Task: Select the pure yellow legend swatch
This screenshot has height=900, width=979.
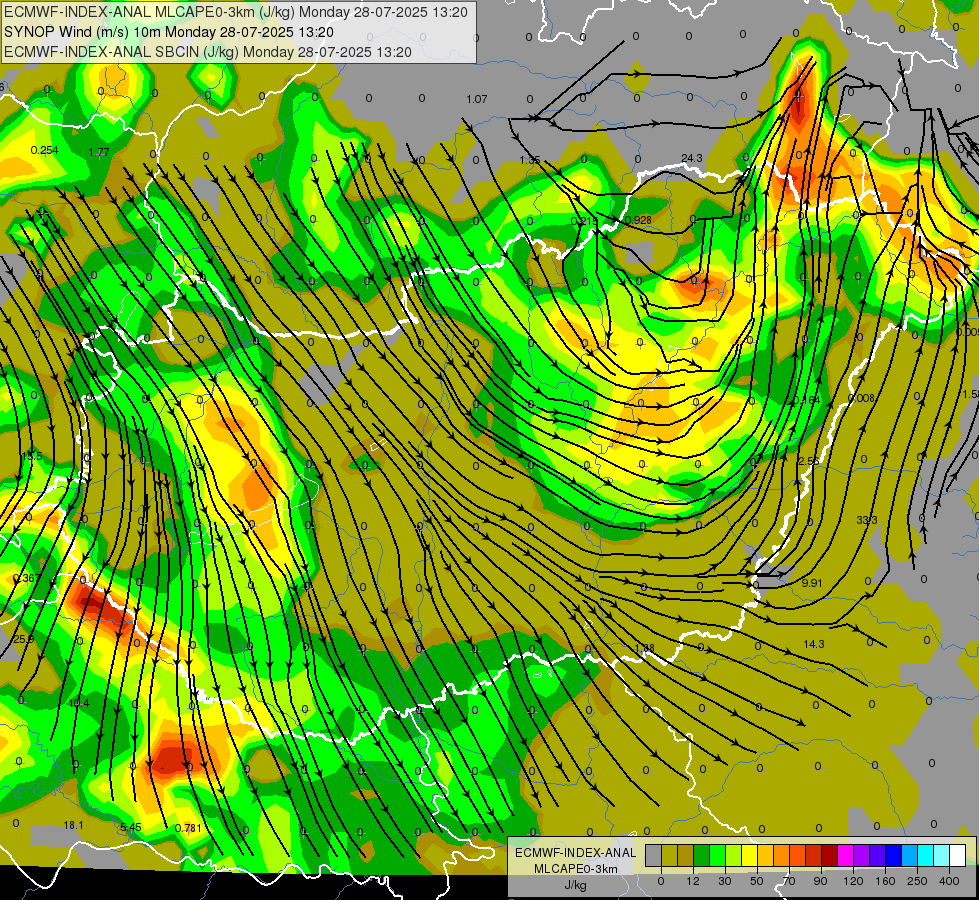Action: coord(750,855)
